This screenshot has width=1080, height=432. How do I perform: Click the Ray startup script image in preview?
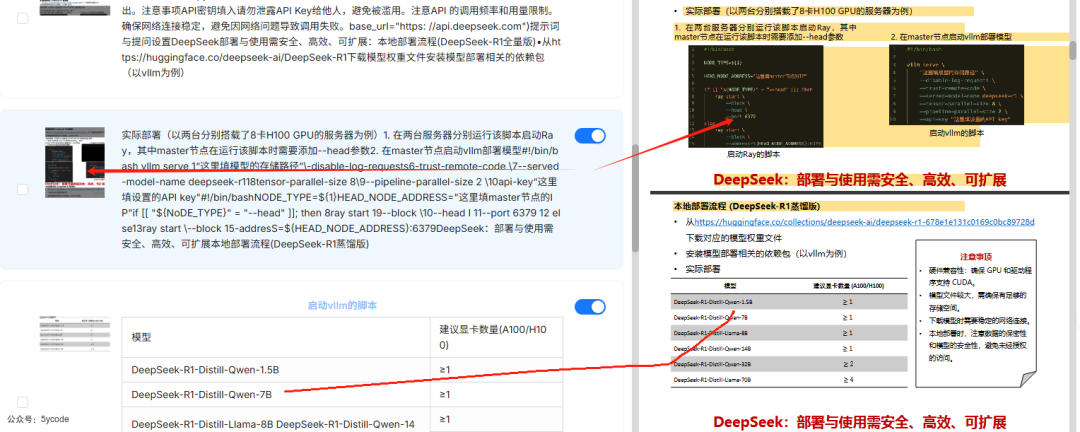point(756,96)
